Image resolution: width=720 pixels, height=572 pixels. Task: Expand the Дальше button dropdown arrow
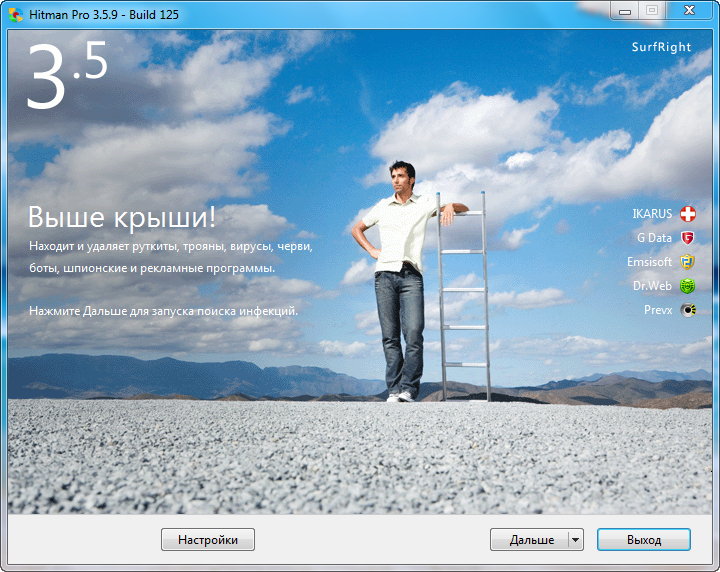coord(576,539)
